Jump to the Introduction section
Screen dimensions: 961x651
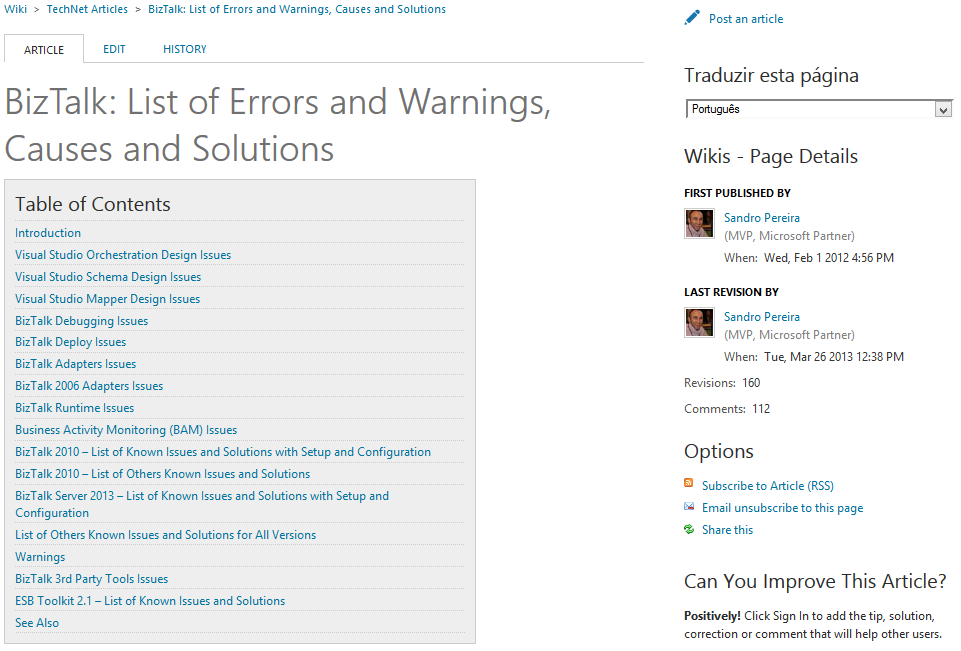pyautogui.click(x=48, y=233)
